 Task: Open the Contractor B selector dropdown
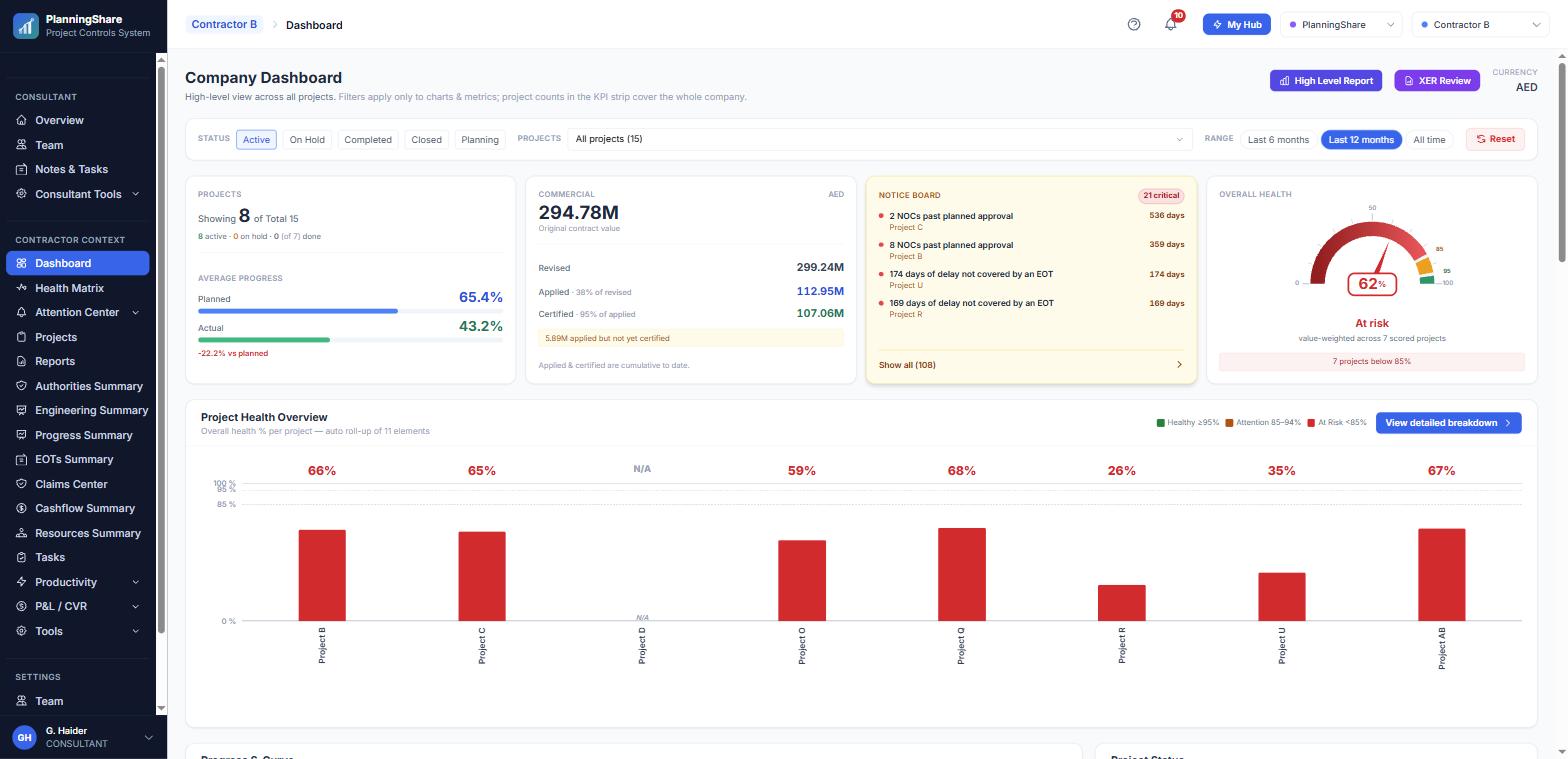1482,25
